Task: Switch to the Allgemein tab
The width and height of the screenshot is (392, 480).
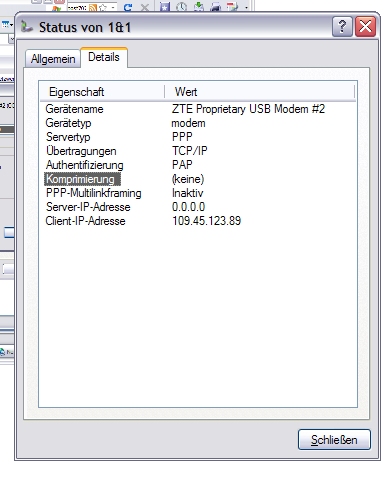Action: point(53,59)
